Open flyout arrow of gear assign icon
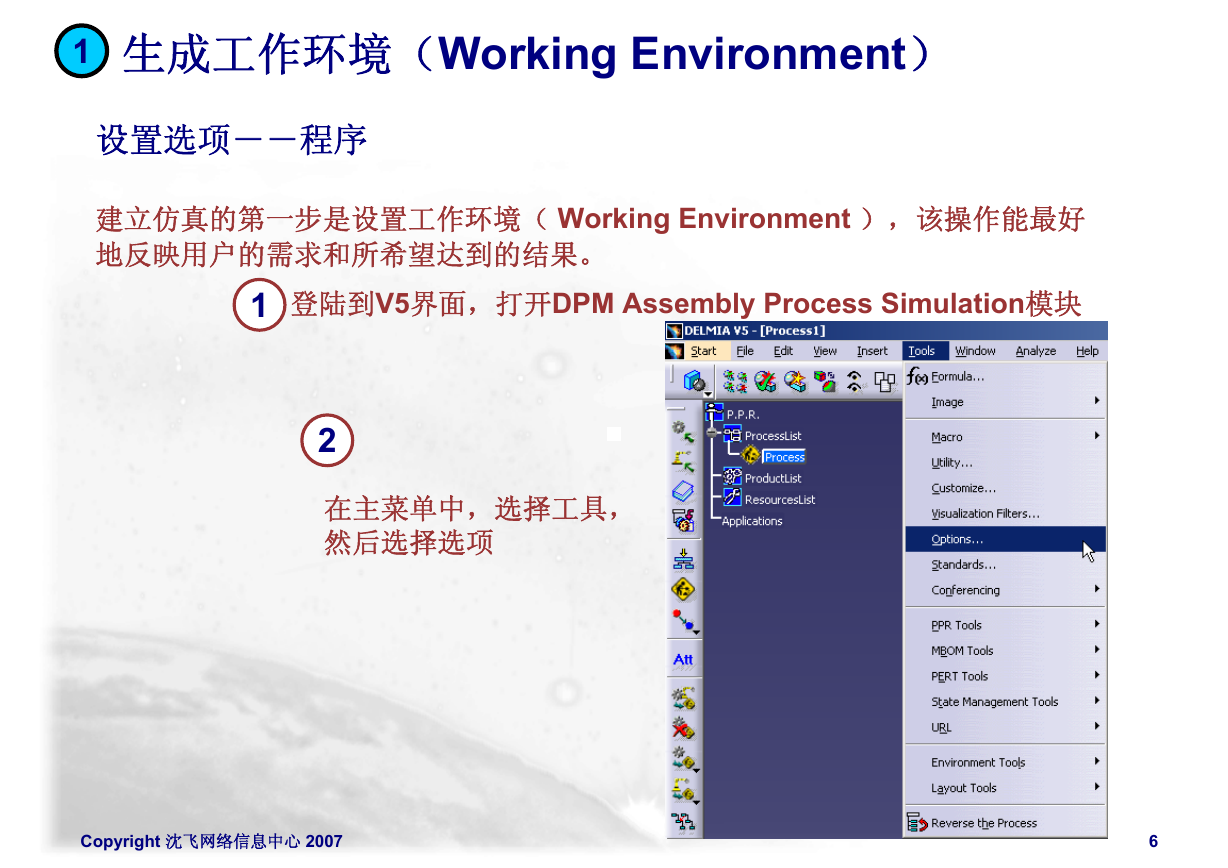Image resolution: width=1228 pixels, height=868 pixels. pyautogui.click(x=696, y=770)
